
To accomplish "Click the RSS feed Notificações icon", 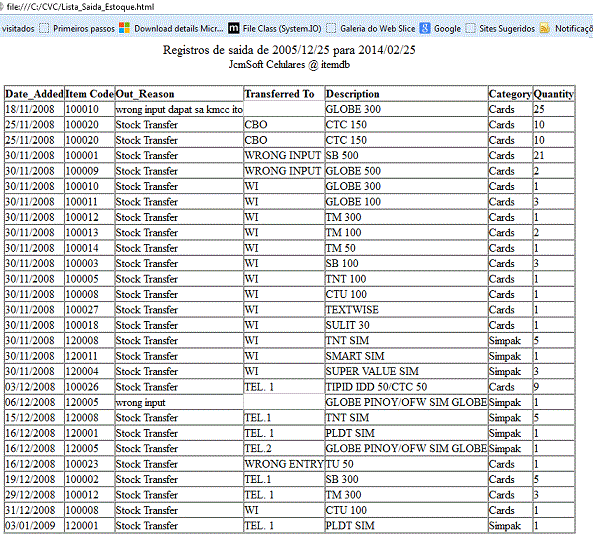I will click(545, 28).
